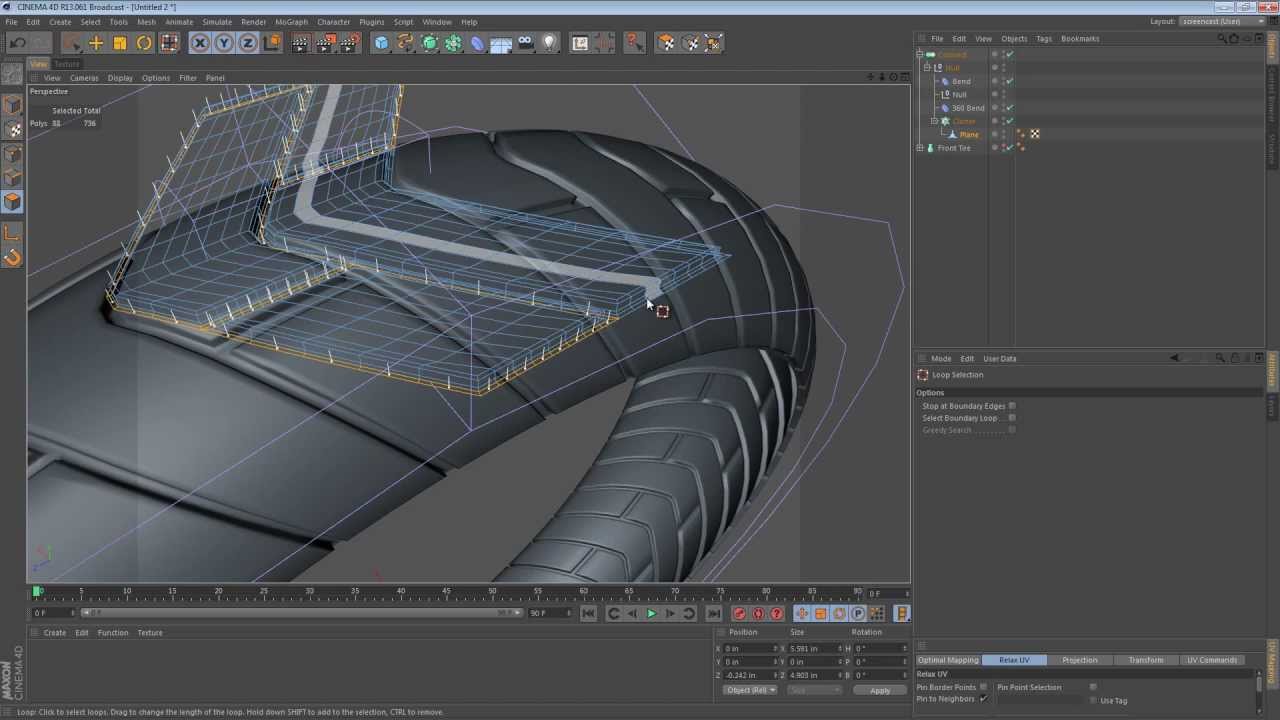Toggle X axis lock
1280x720 pixels.
click(x=200, y=42)
